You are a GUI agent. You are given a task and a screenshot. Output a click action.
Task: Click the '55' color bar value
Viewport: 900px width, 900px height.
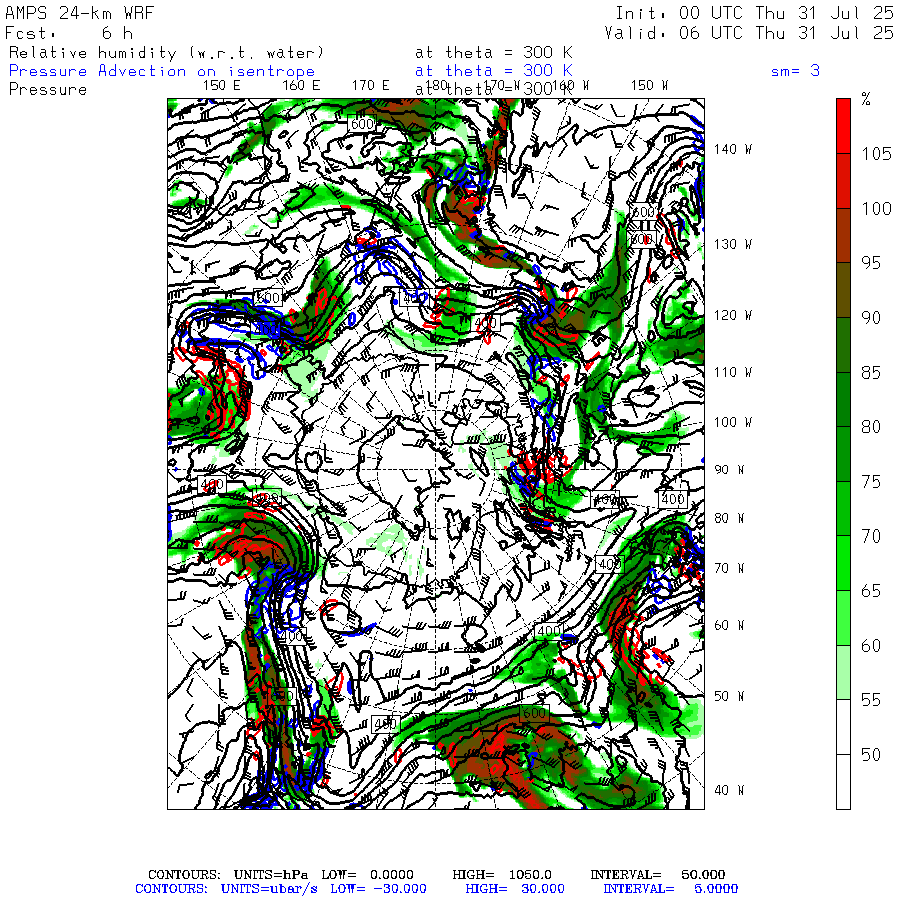[871, 700]
